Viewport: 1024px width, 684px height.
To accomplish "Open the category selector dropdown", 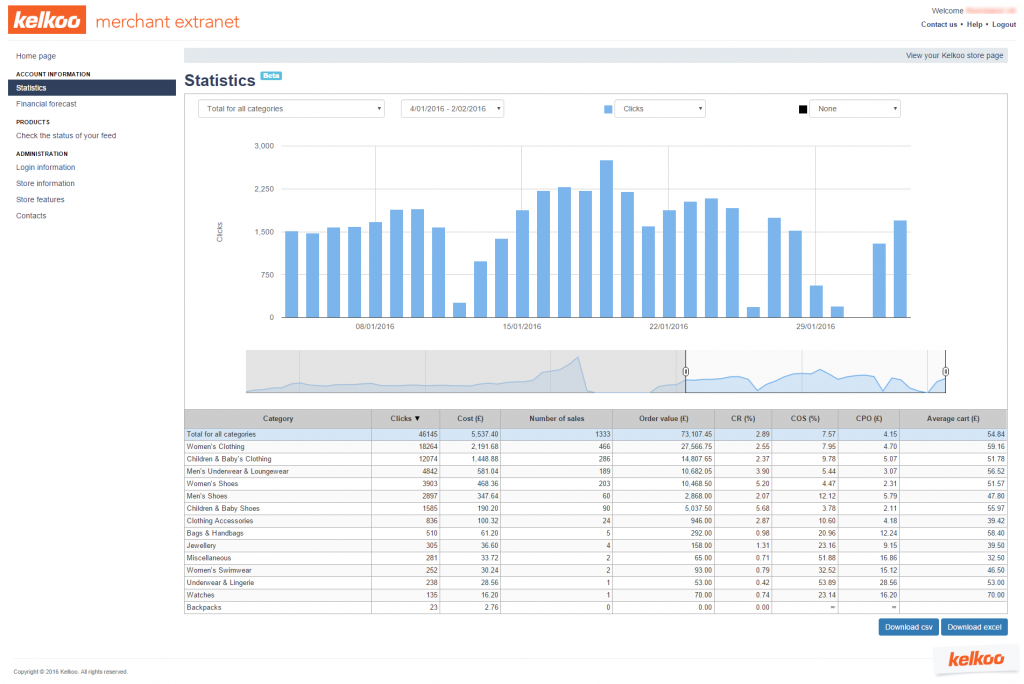I will 291,109.
